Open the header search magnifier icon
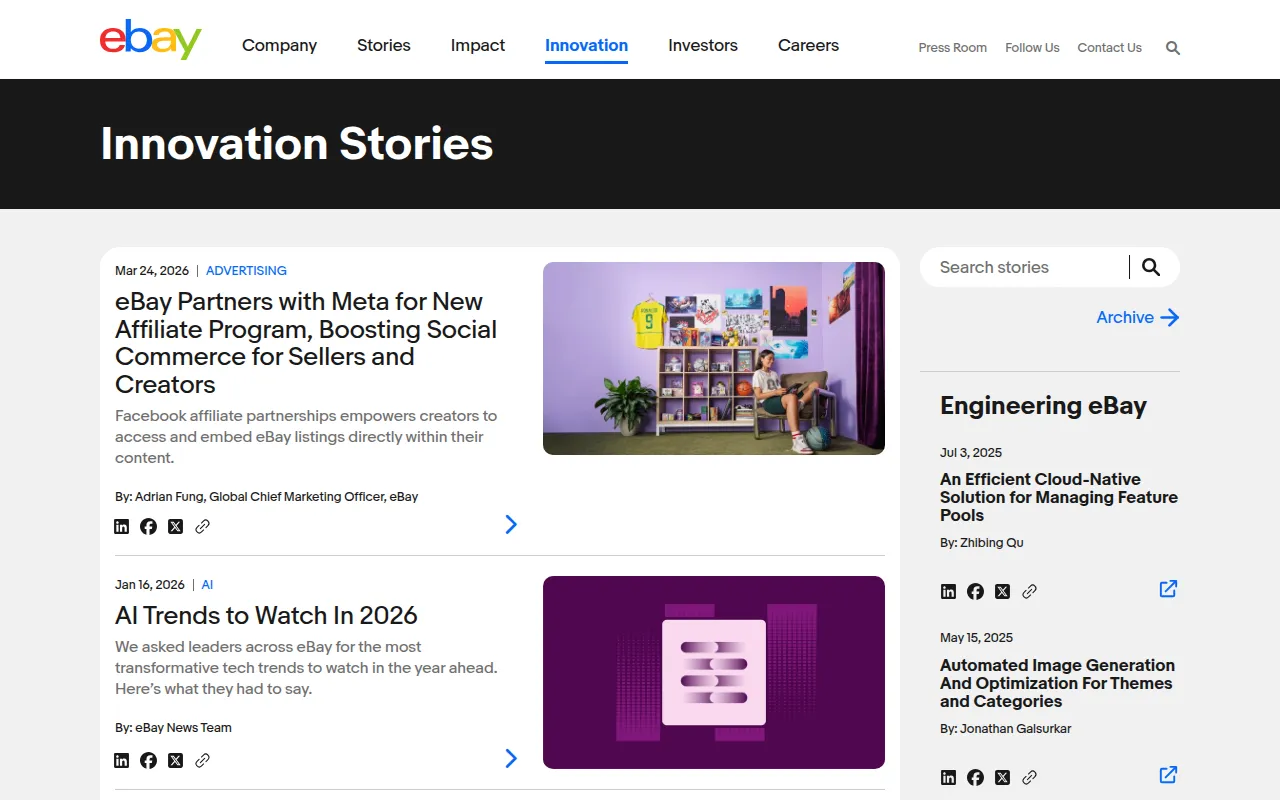1280x800 pixels. (1173, 48)
